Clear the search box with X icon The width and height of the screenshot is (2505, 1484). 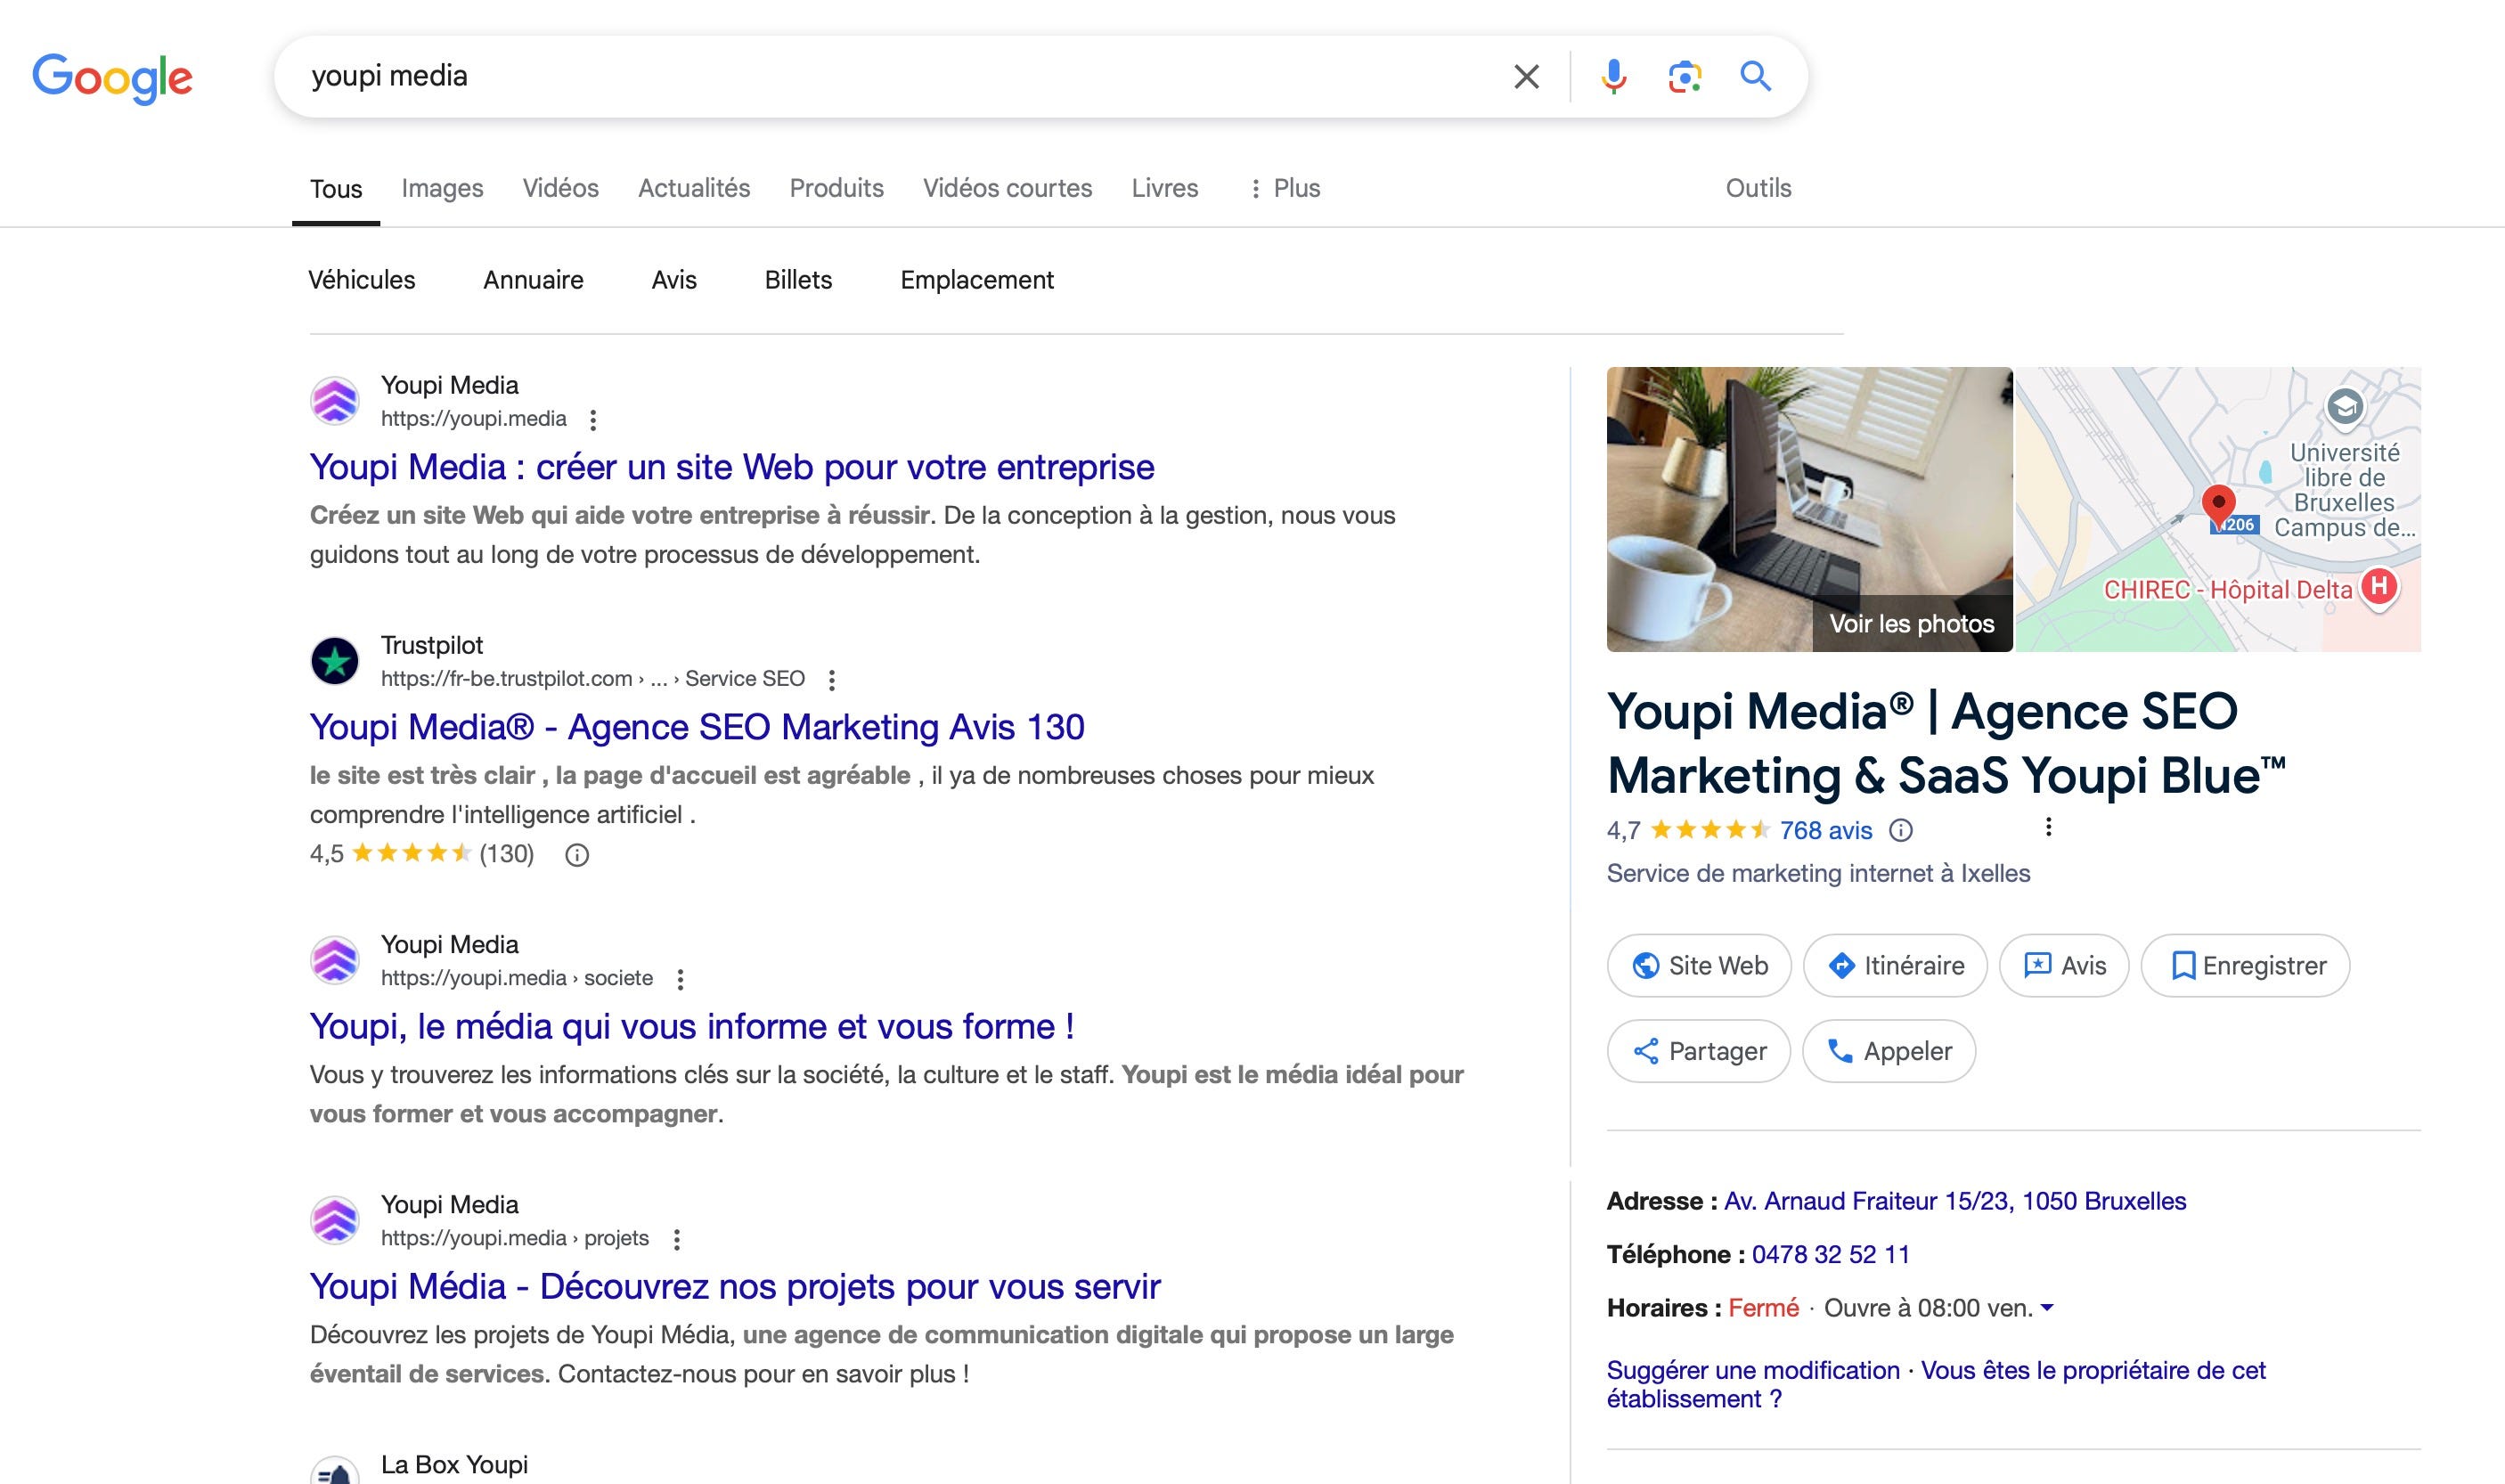click(x=1526, y=76)
